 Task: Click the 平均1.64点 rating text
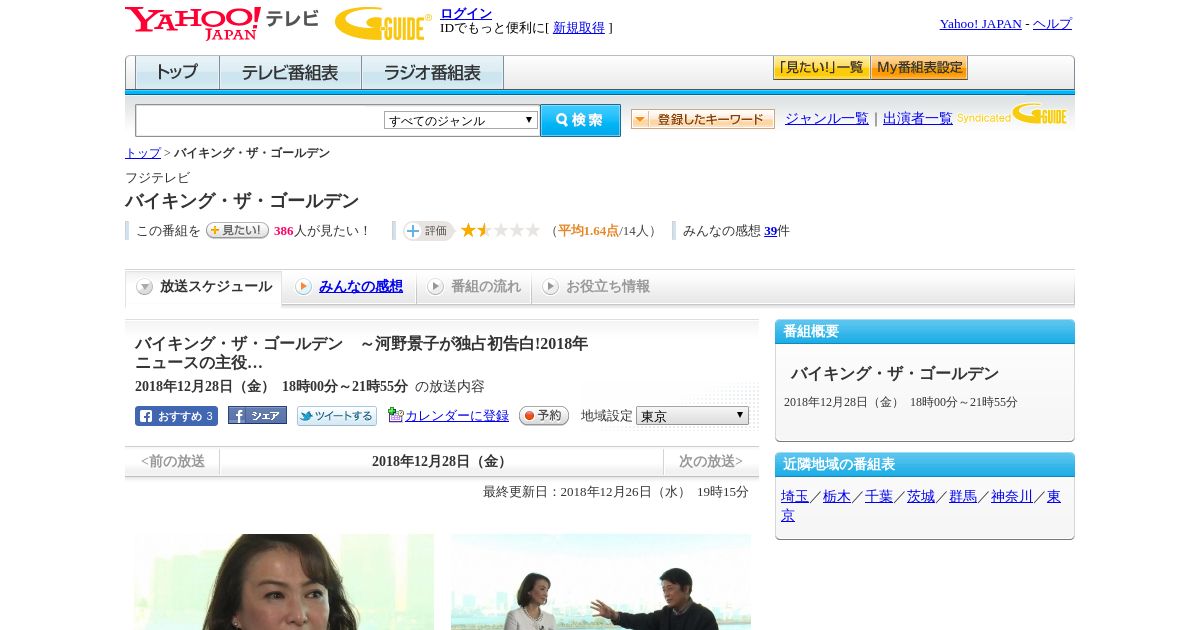coord(588,231)
